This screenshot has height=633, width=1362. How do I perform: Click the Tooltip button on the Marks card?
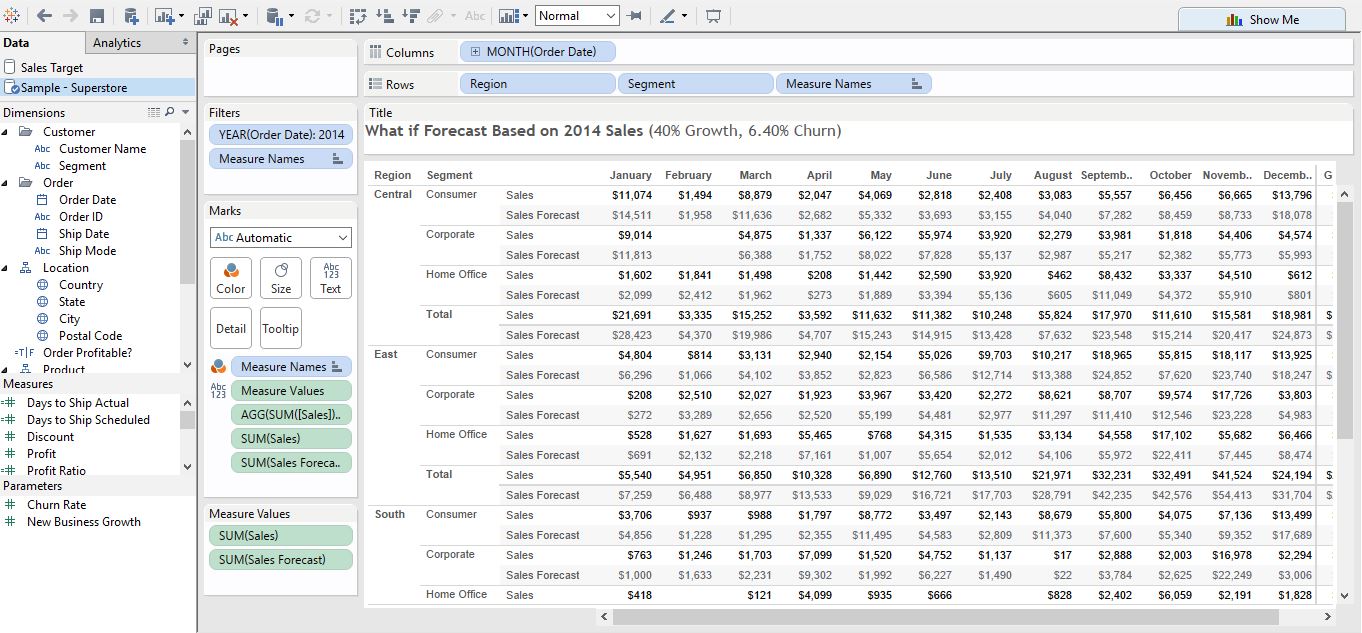tap(280, 328)
